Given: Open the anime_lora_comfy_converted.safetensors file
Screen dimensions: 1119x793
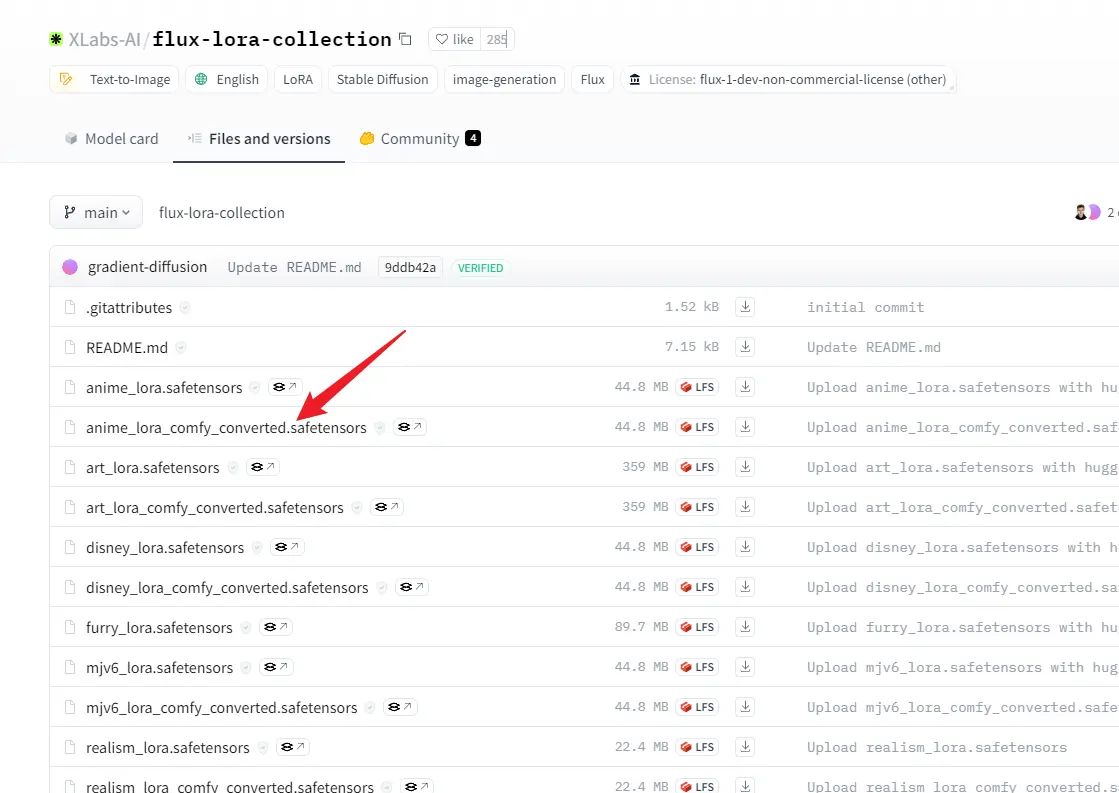Looking at the screenshot, I should coord(226,427).
